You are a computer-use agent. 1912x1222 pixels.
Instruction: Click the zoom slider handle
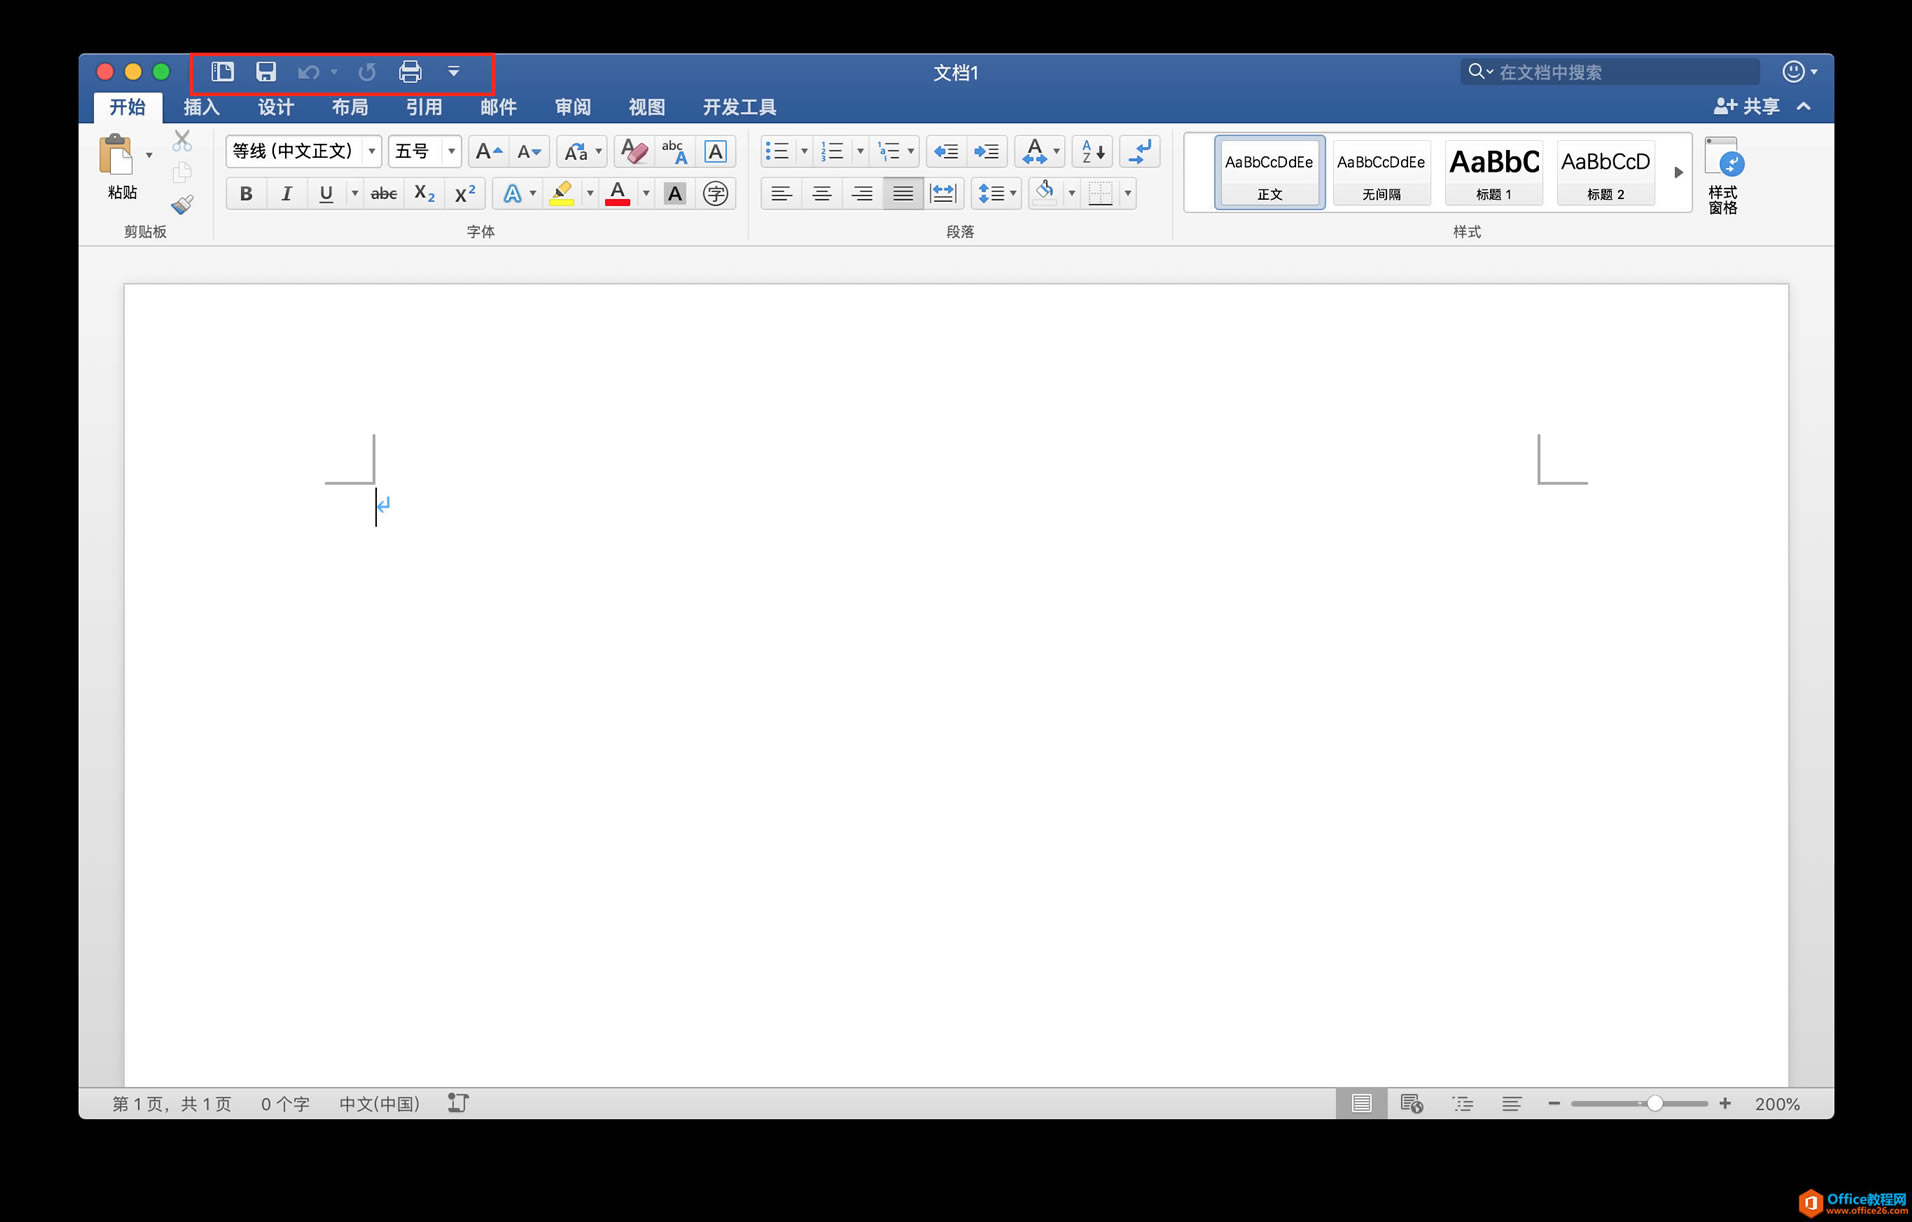[1655, 1103]
